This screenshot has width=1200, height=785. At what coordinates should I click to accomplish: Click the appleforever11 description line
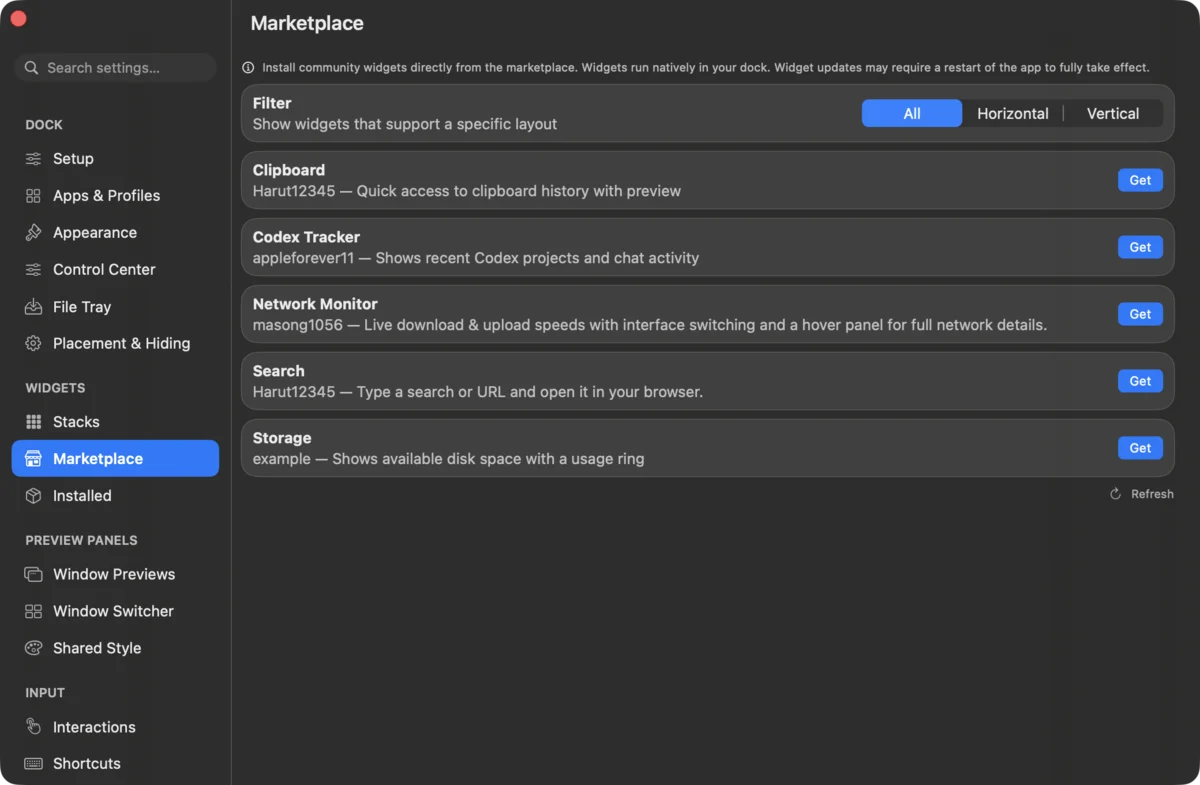(x=476, y=258)
